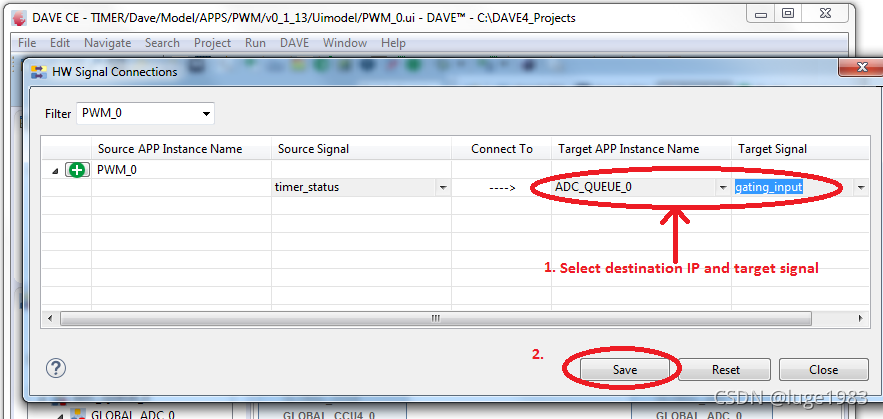Viewport: 883px width, 419px height.
Task: Open the Project menu
Action: 212,43
